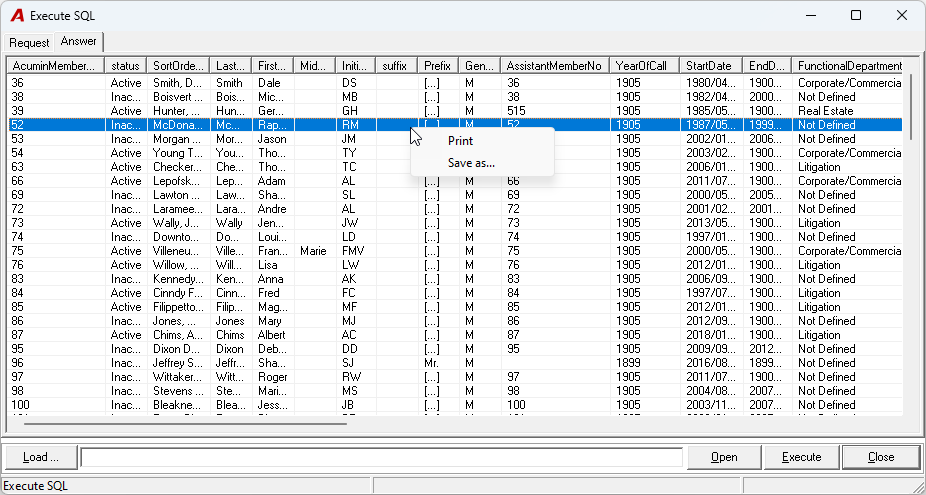This screenshot has width=926, height=495.
Task: Focus the SQL file path input field
Action: 382,457
